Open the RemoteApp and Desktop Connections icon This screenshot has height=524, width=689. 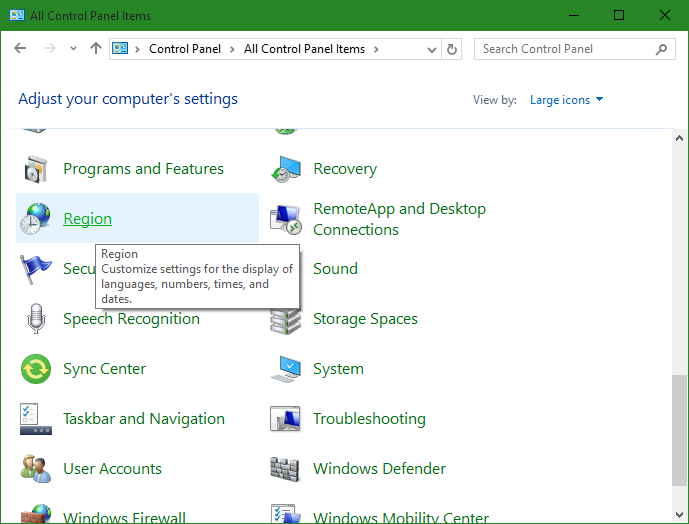point(286,219)
